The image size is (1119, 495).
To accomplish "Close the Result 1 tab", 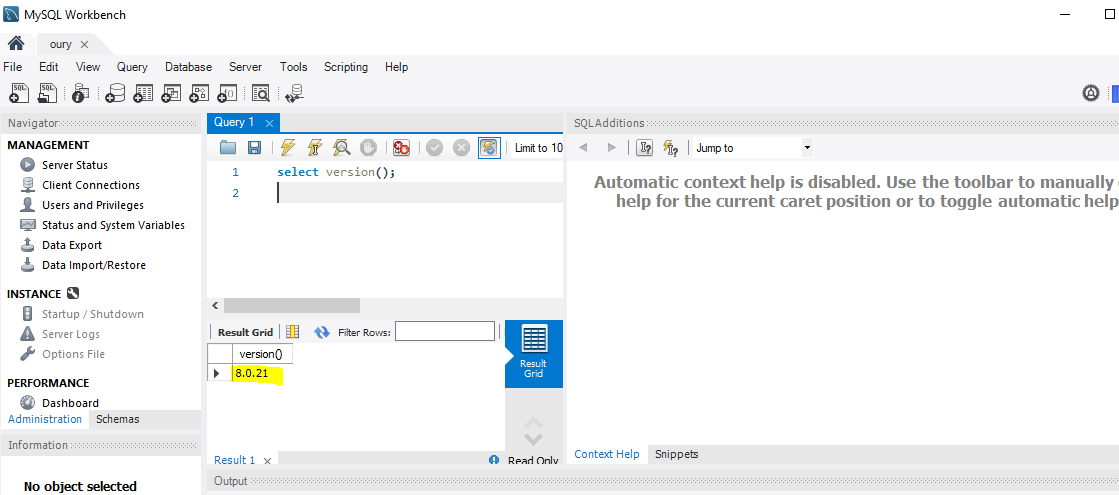I will pos(267,461).
